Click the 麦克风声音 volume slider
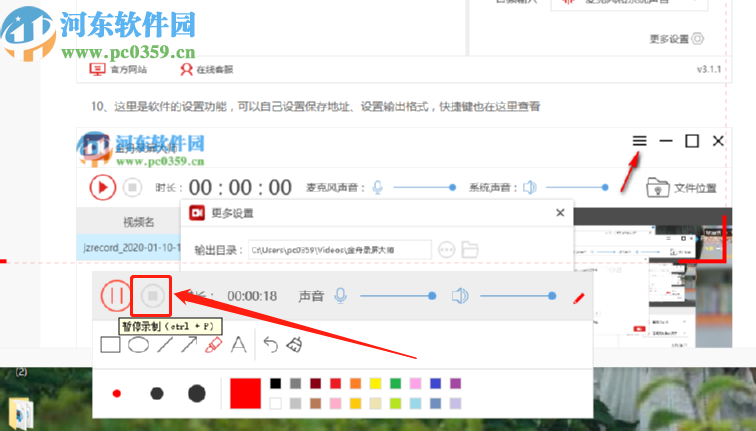This screenshot has width=756, height=431. pos(424,188)
